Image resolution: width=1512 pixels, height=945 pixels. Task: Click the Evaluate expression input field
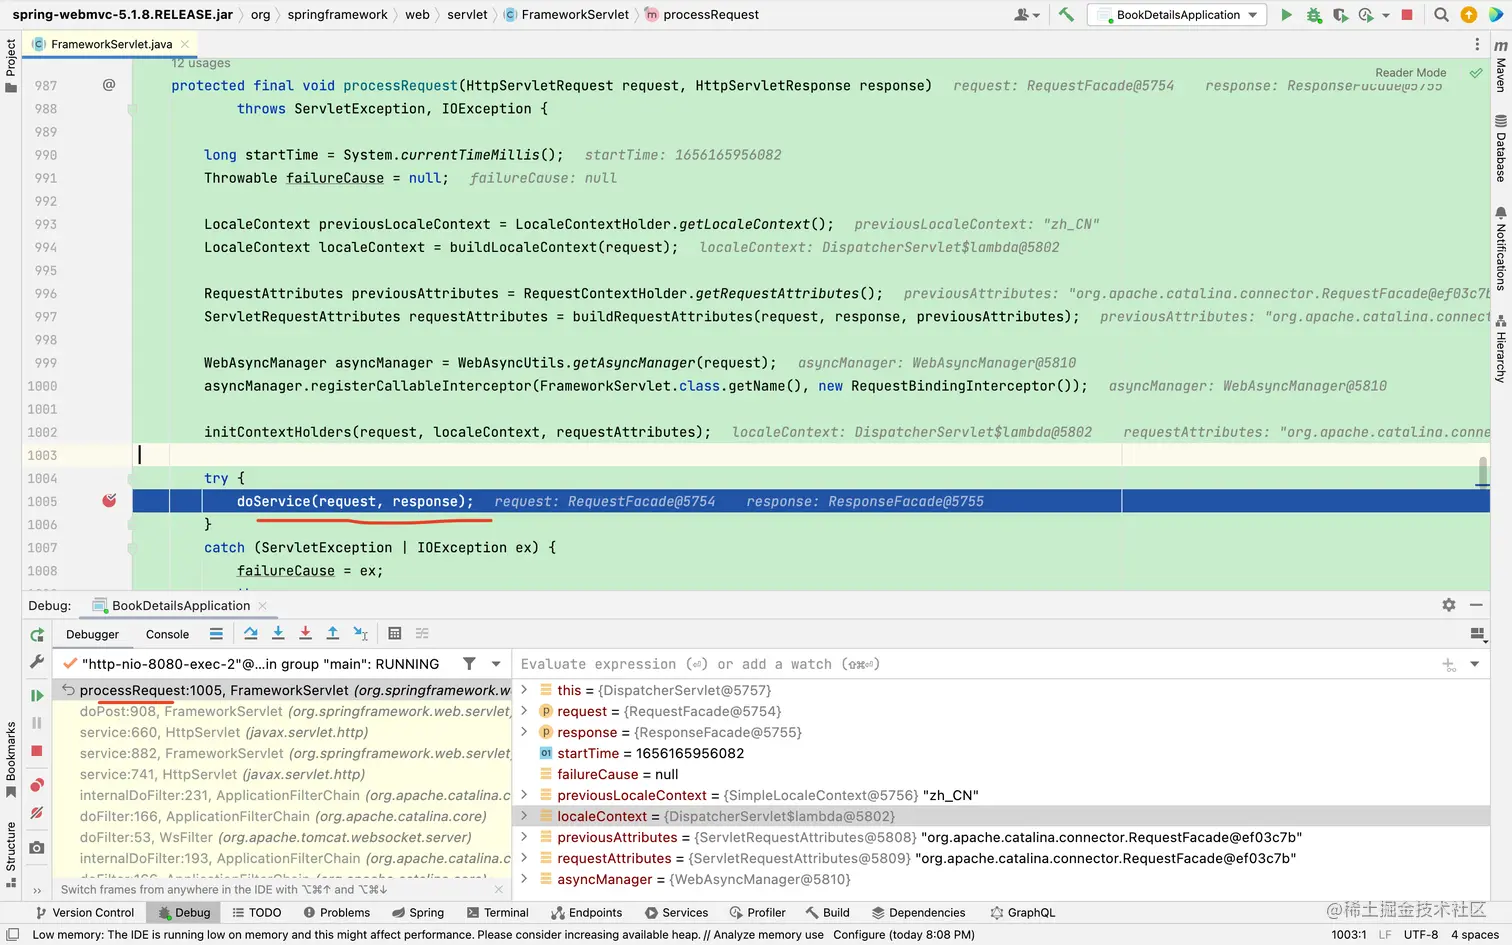click(x=975, y=664)
